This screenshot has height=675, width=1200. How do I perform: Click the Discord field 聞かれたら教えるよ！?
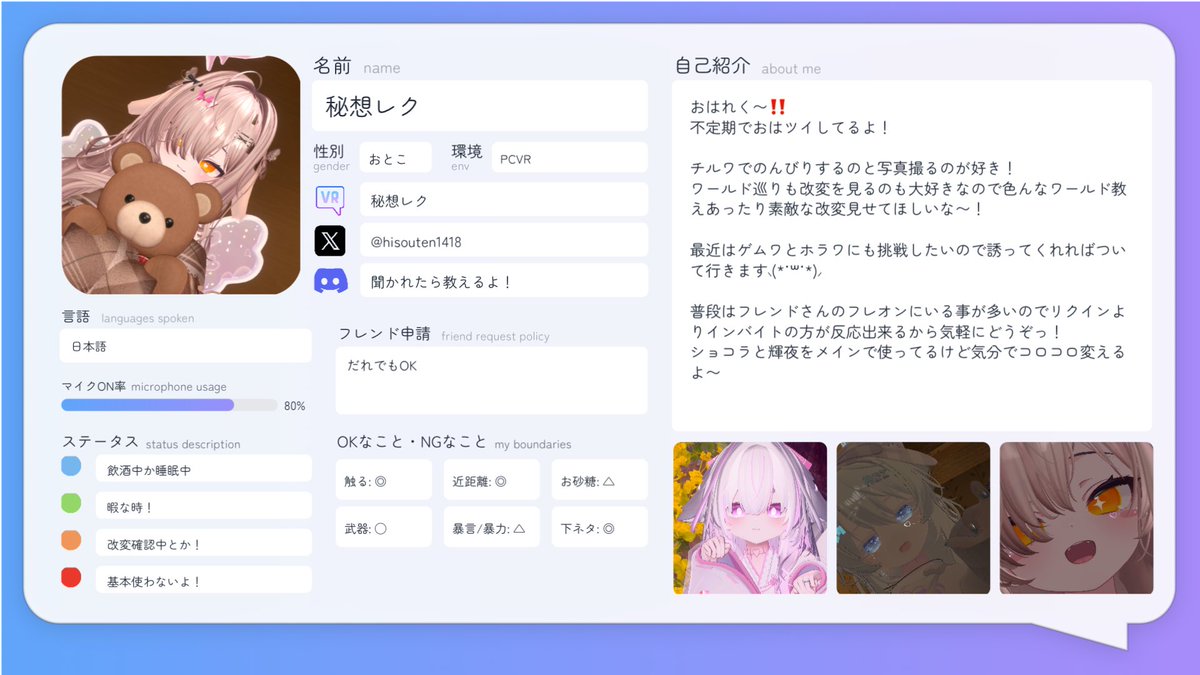[x=504, y=281]
